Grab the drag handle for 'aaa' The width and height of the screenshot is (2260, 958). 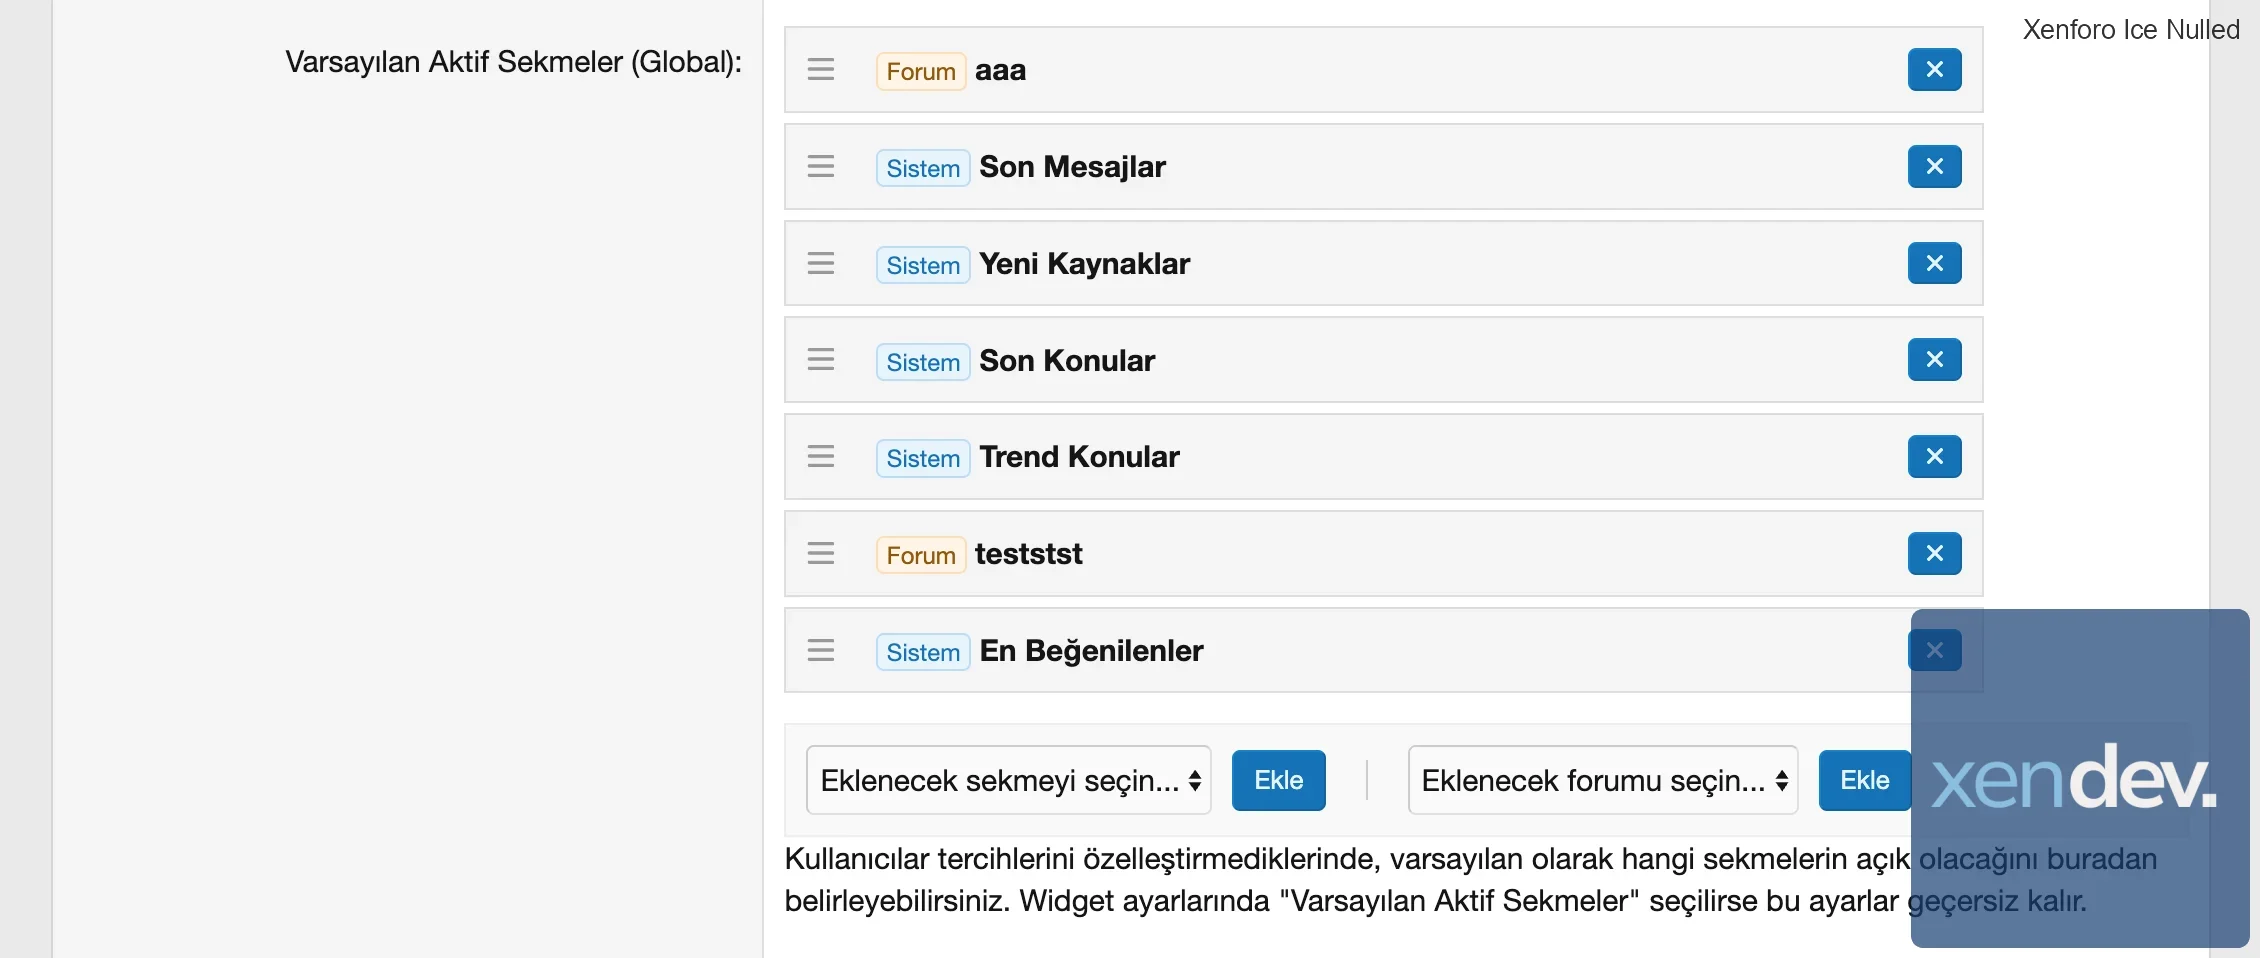tap(821, 70)
